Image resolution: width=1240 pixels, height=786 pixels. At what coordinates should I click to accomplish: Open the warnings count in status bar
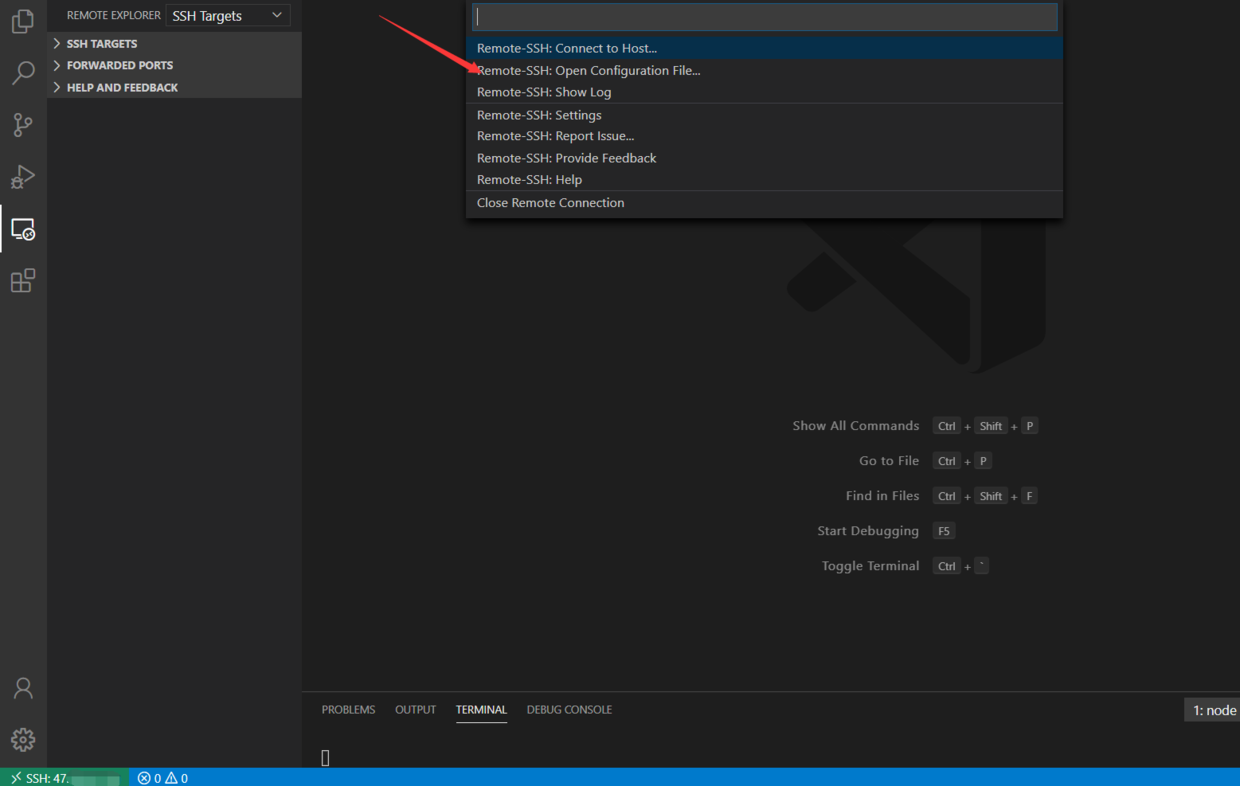click(x=177, y=778)
